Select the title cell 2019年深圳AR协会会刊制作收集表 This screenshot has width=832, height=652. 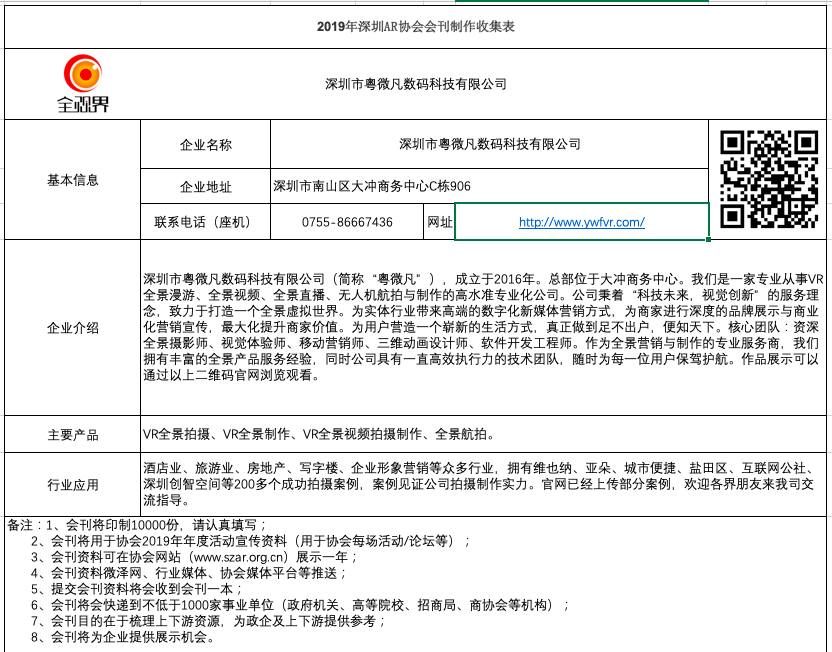(415, 27)
